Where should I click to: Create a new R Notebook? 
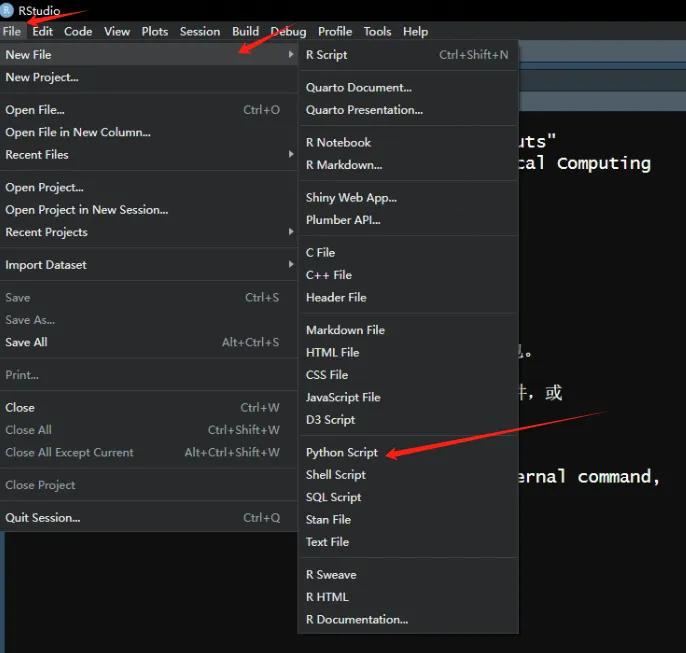click(x=408, y=143)
